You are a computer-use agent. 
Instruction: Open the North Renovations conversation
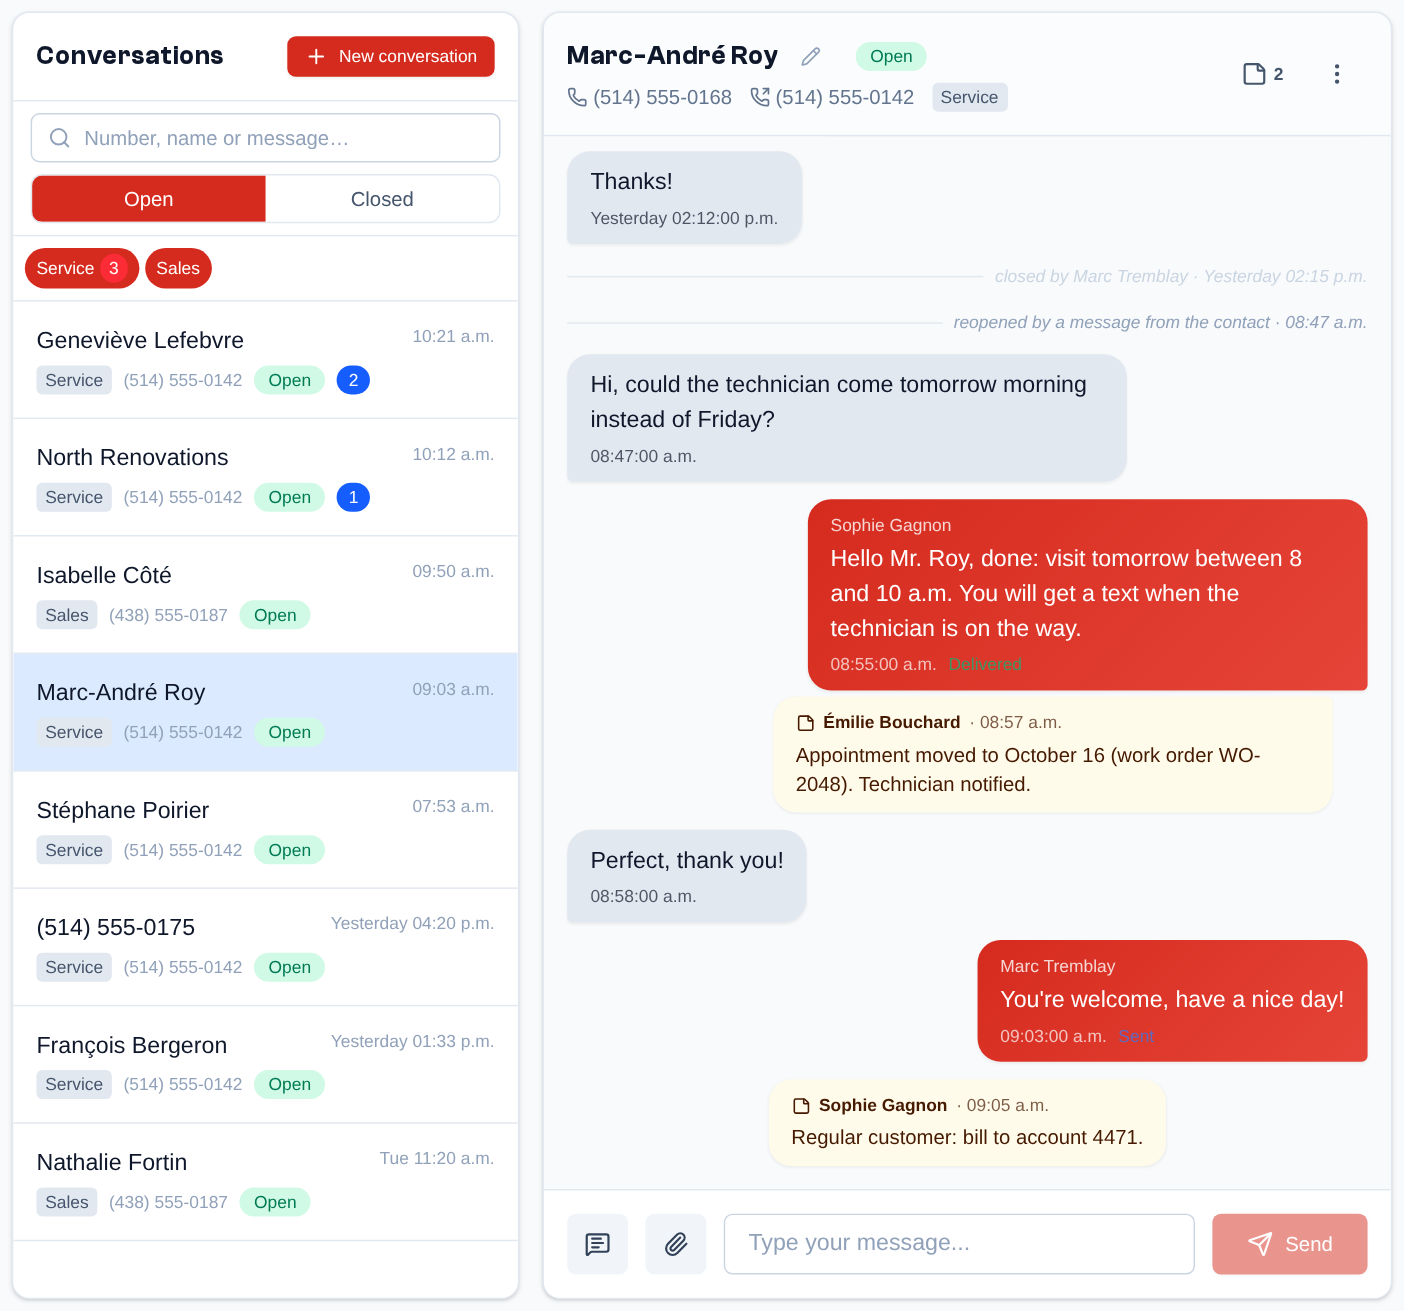pyautogui.click(x=266, y=477)
